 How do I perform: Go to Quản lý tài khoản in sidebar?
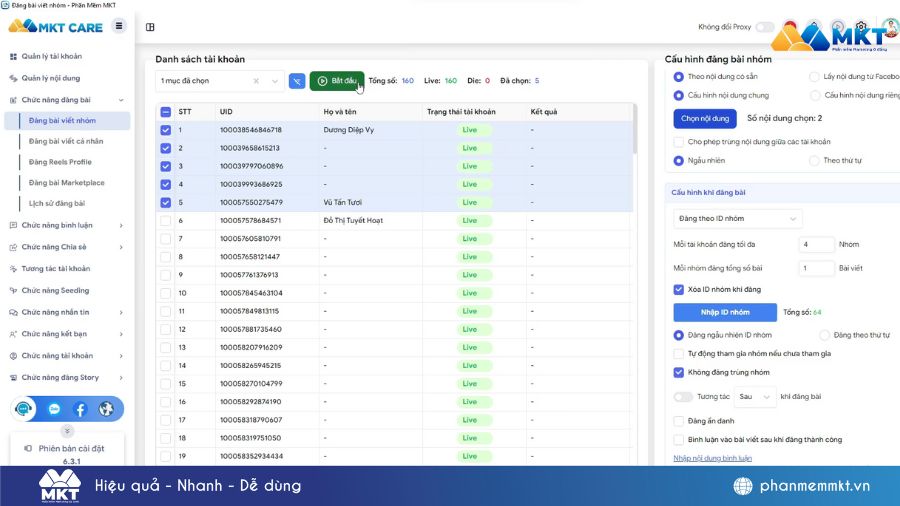coord(51,56)
